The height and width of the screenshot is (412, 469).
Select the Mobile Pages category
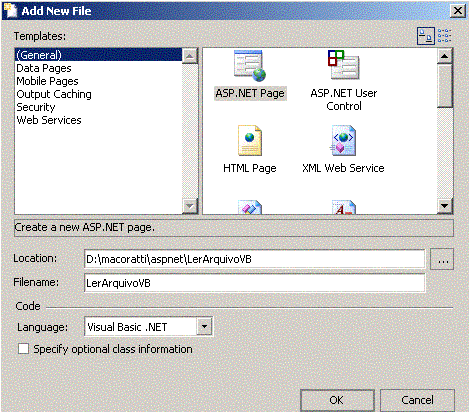click(47, 81)
